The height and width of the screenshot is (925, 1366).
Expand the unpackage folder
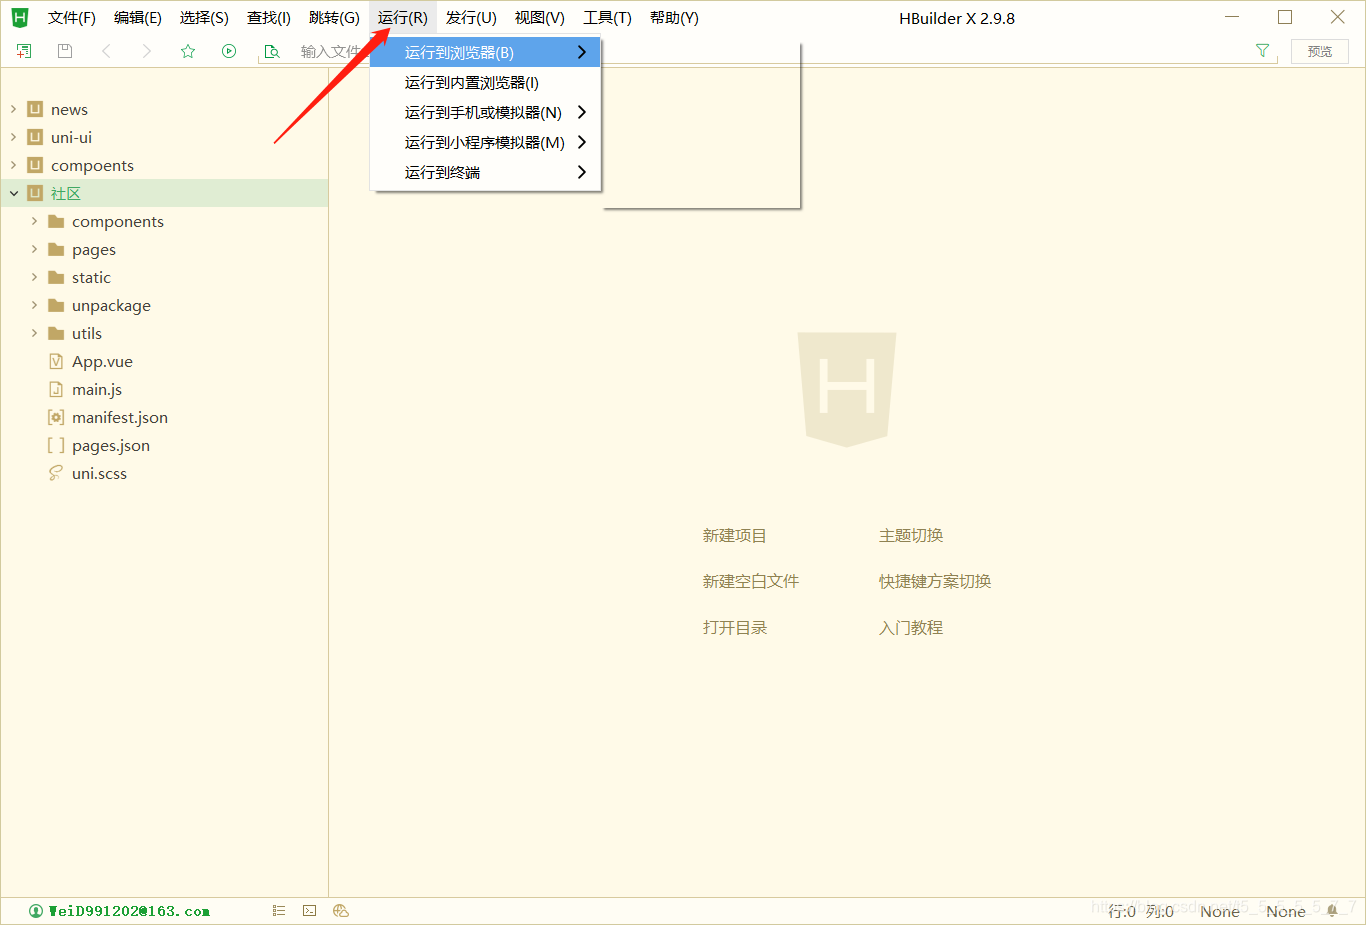click(x=34, y=305)
